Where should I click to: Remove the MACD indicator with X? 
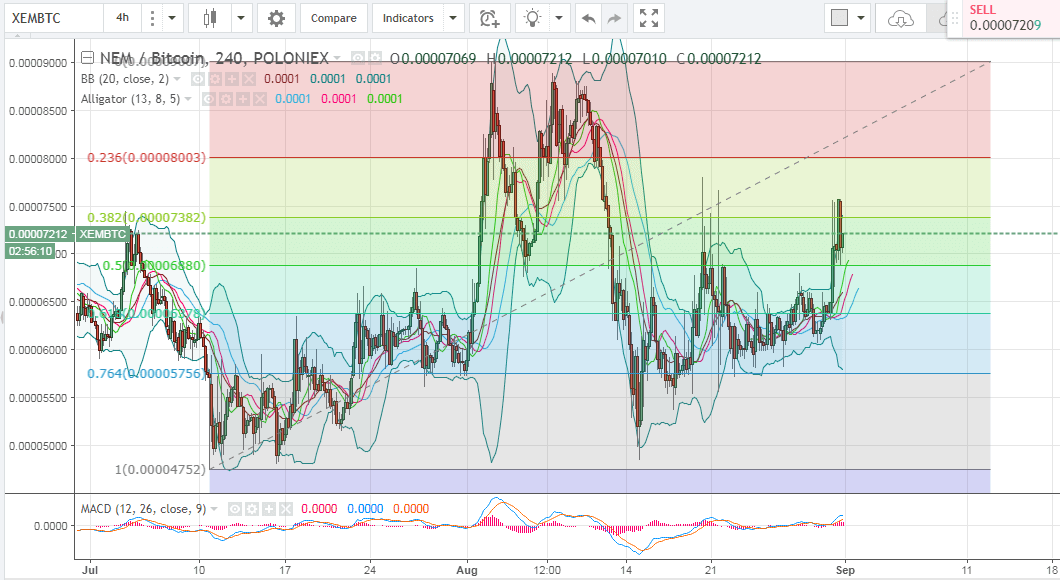pos(285,509)
